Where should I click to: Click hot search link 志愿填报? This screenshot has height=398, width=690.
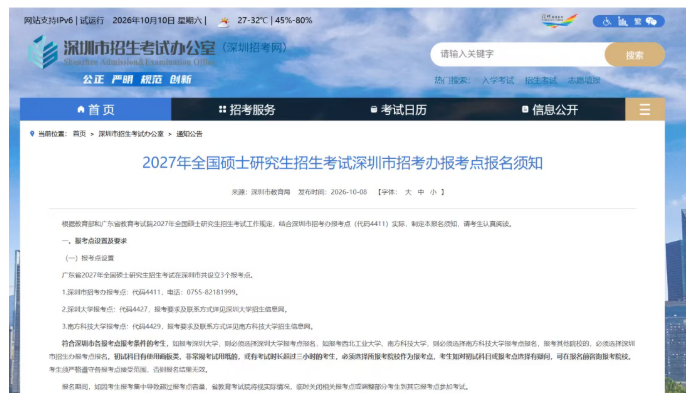pos(584,81)
